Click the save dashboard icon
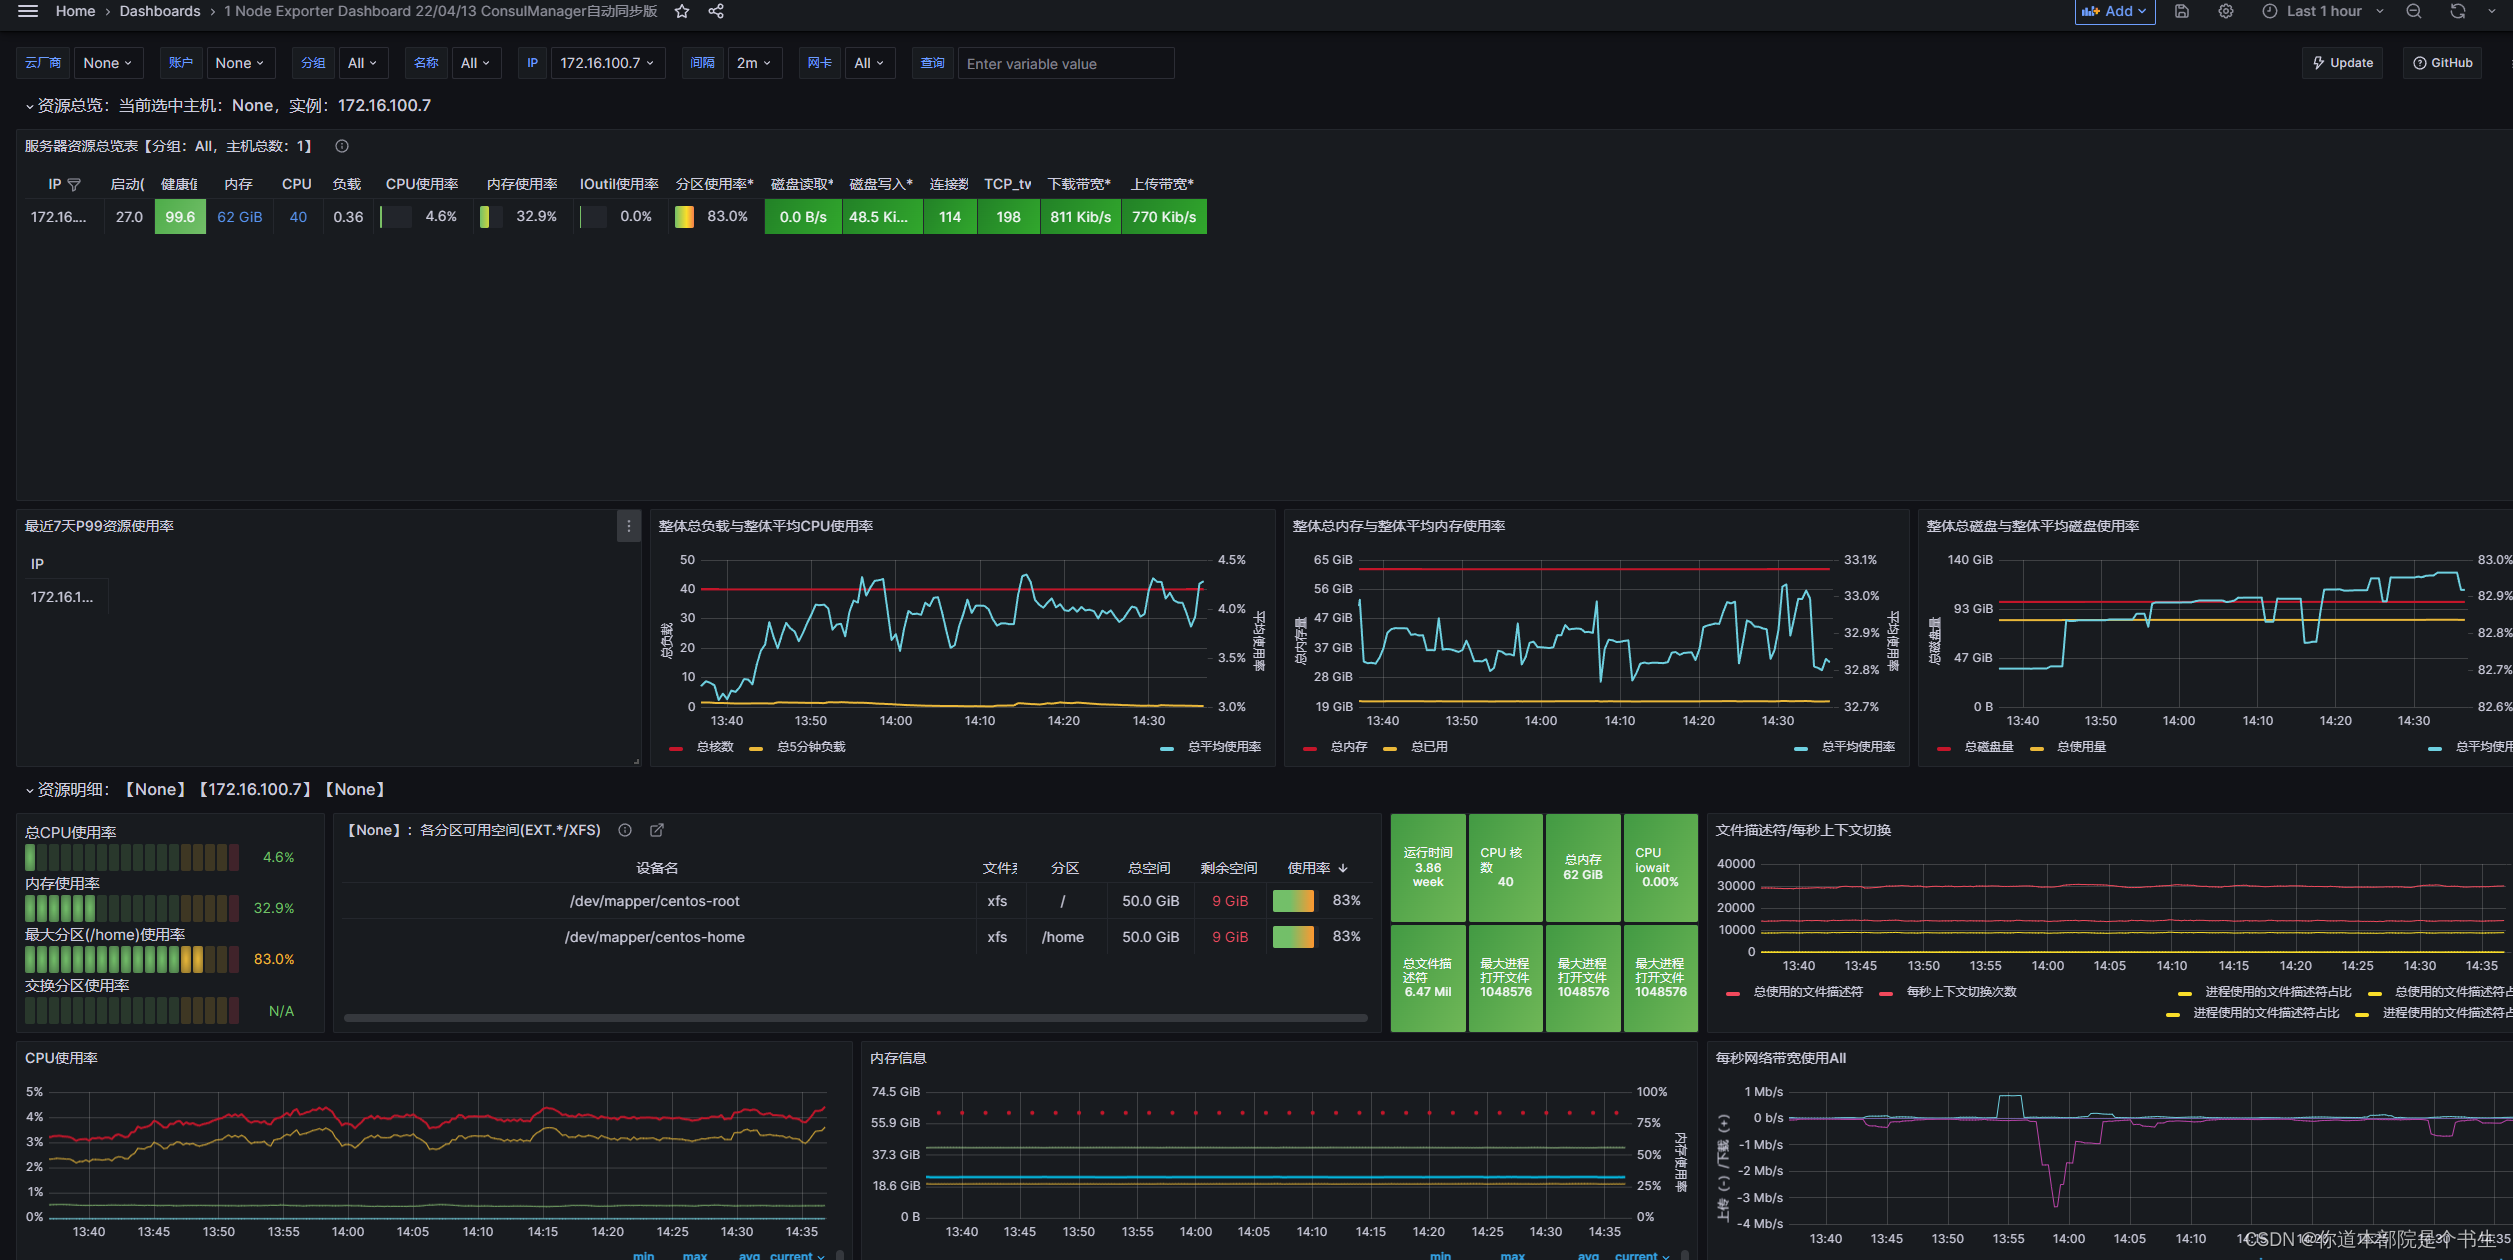 (x=2182, y=11)
